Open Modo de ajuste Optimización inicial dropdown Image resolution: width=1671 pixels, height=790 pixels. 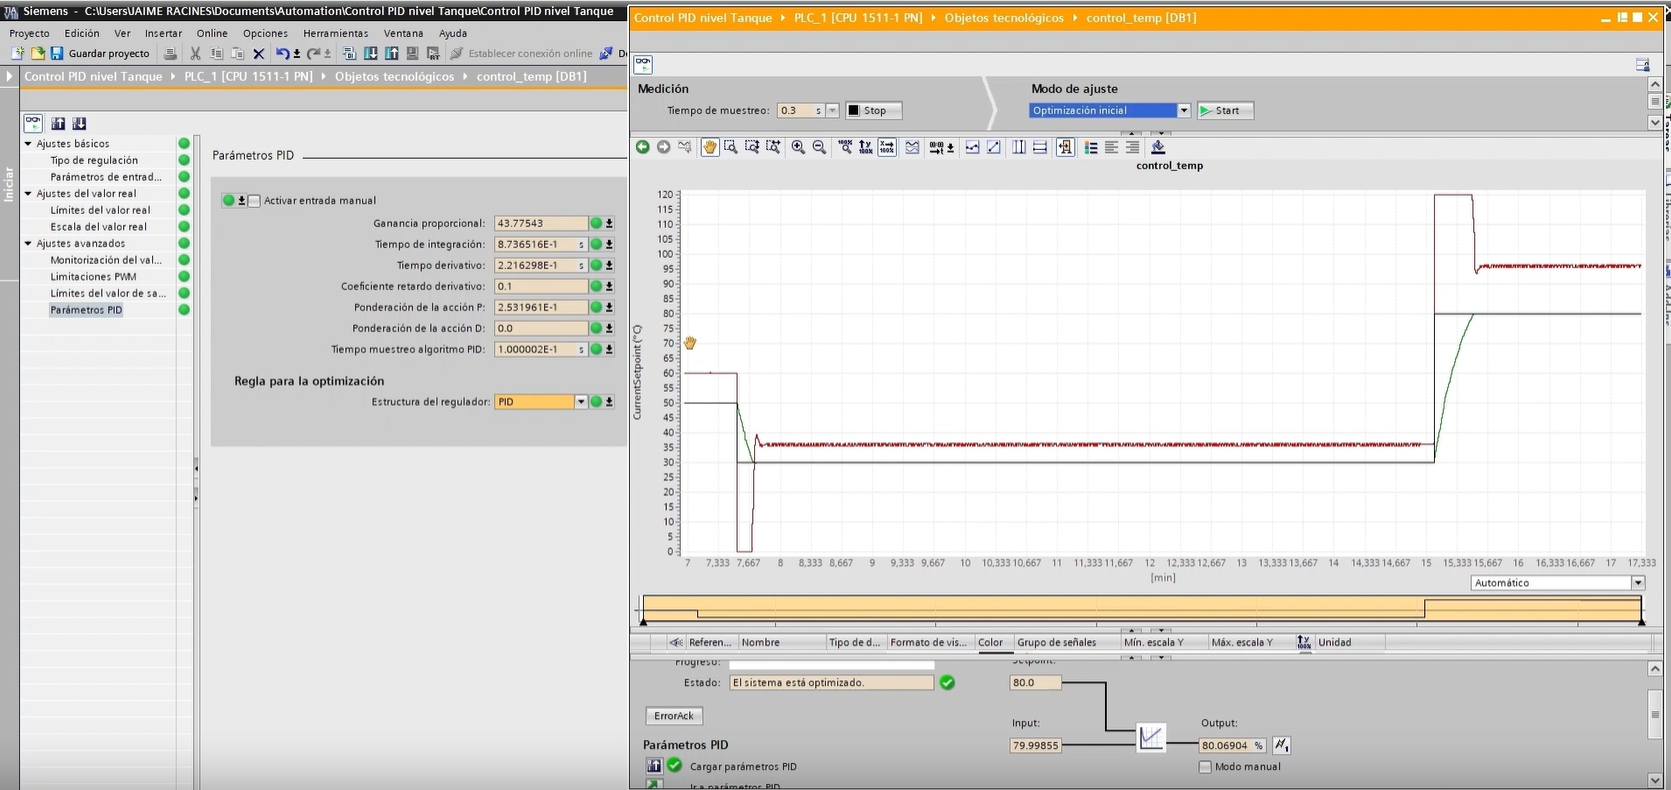click(1184, 111)
